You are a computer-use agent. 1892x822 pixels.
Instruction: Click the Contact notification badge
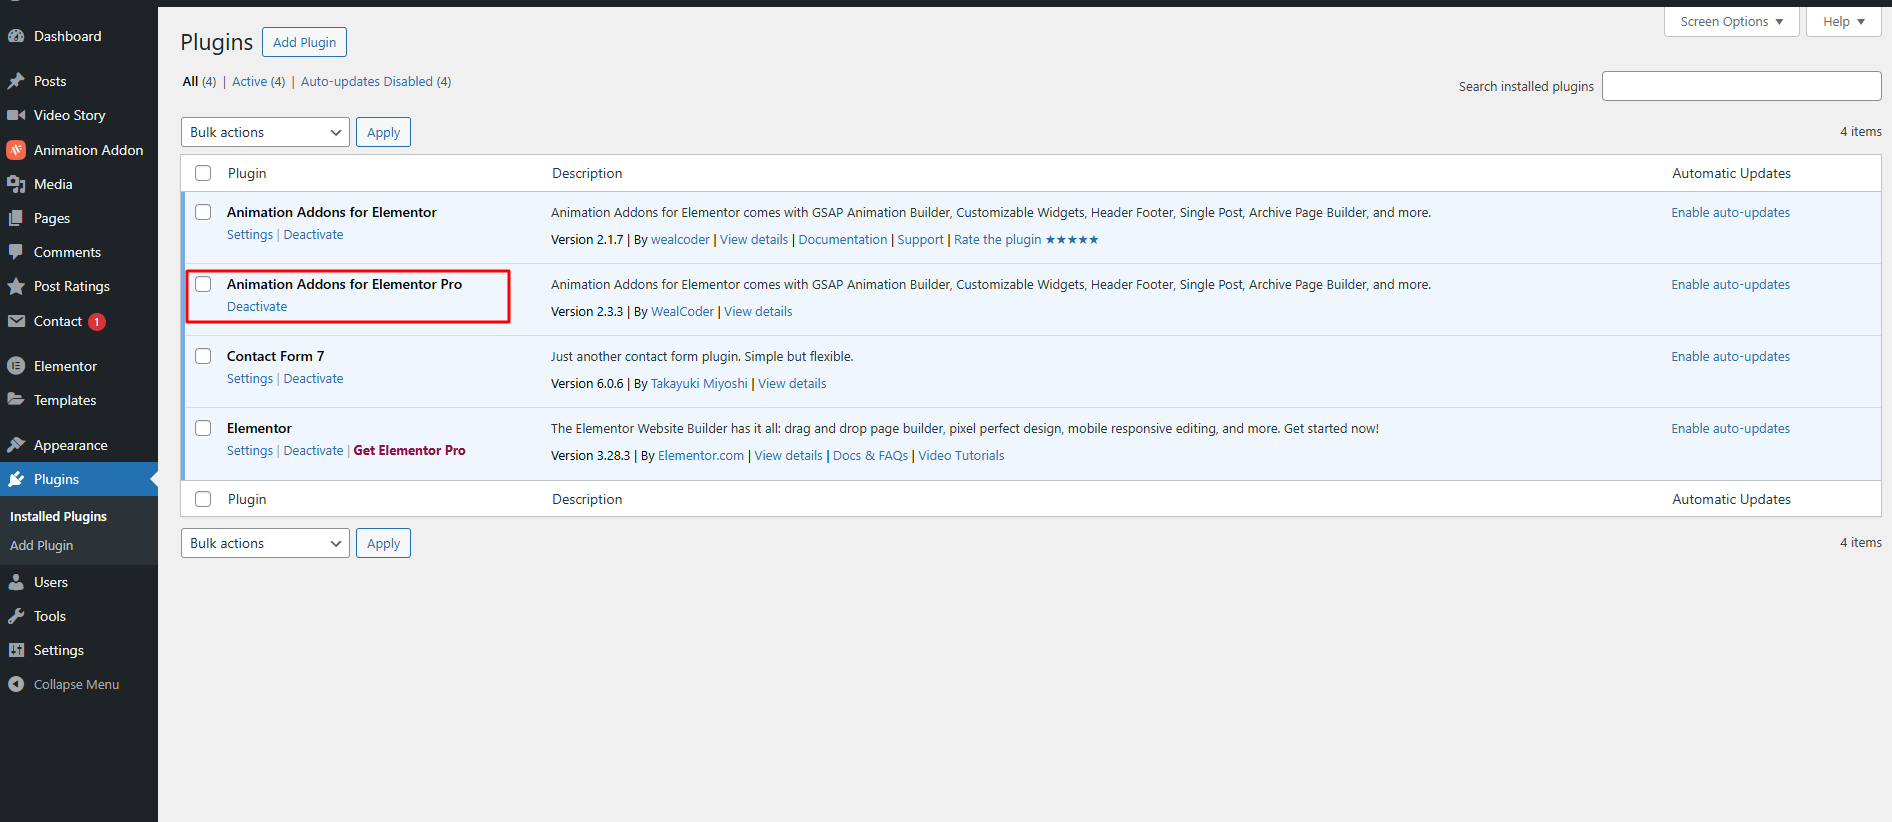click(x=97, y=322)
